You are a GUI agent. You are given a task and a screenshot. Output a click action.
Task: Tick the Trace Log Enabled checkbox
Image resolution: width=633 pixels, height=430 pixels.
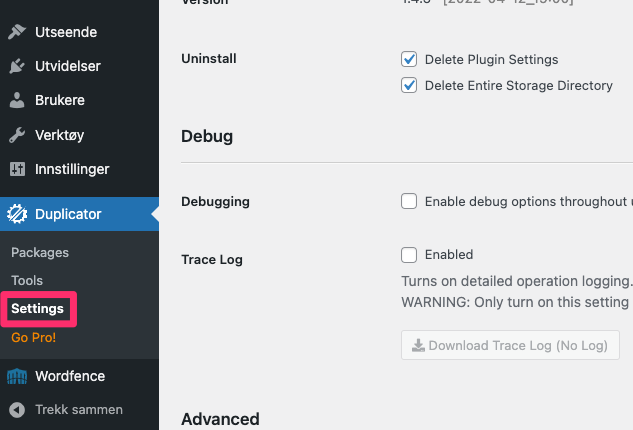409,255
